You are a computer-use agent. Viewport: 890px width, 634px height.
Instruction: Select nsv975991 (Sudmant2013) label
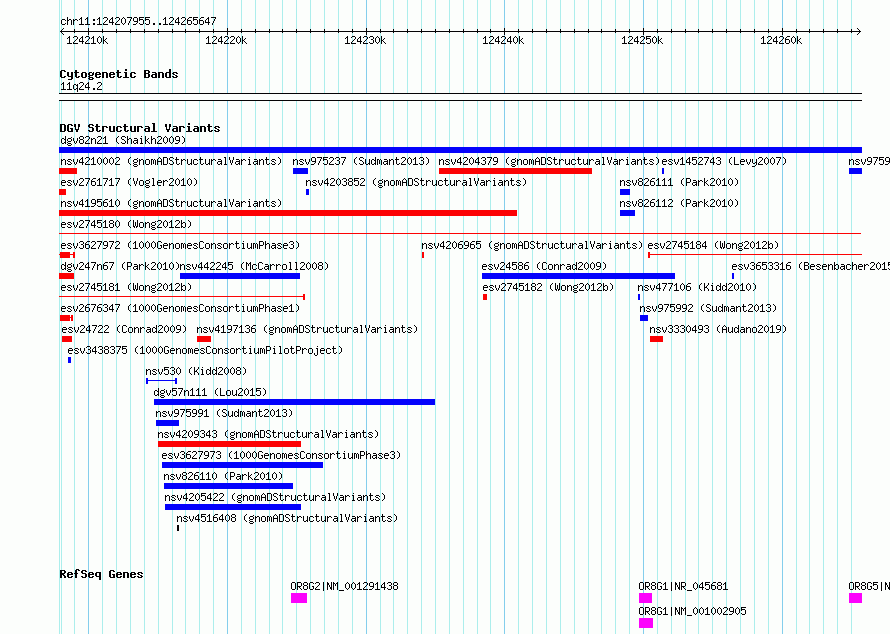(x=224, y=413)
